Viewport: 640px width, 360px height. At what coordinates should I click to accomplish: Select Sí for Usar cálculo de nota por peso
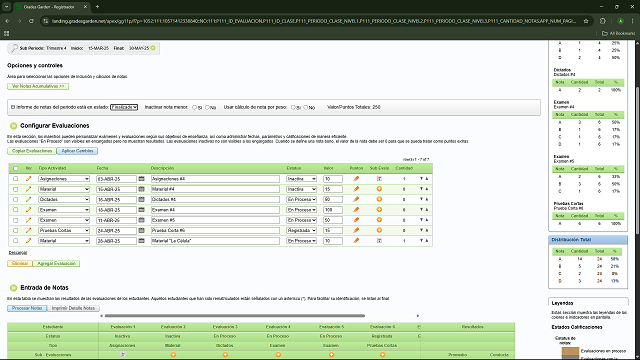pyautogui.click(x=293, y=107)
